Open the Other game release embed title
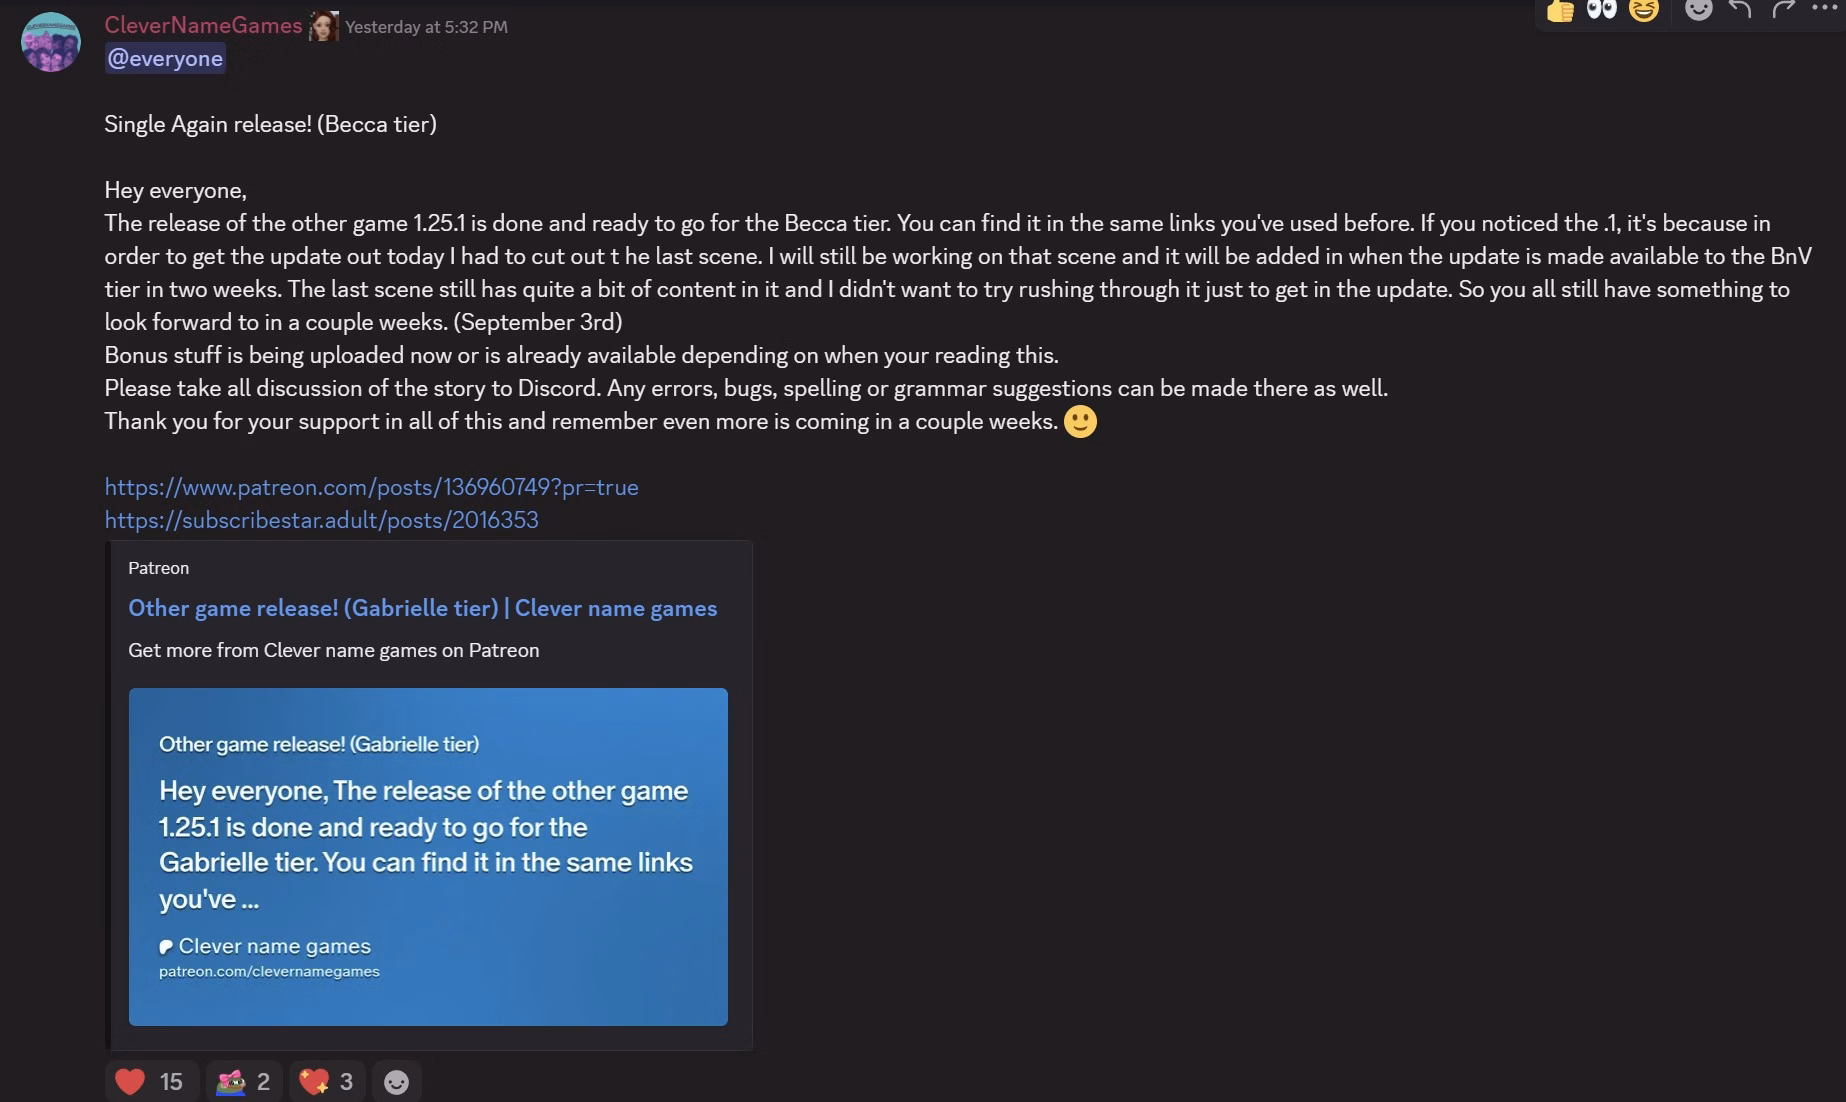1846x1102 pixels. coord(422,608)
